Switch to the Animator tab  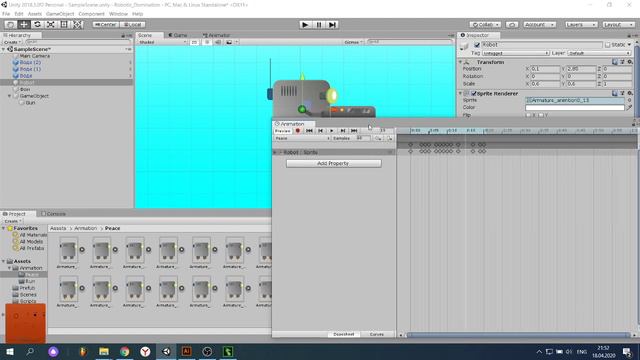216,36
